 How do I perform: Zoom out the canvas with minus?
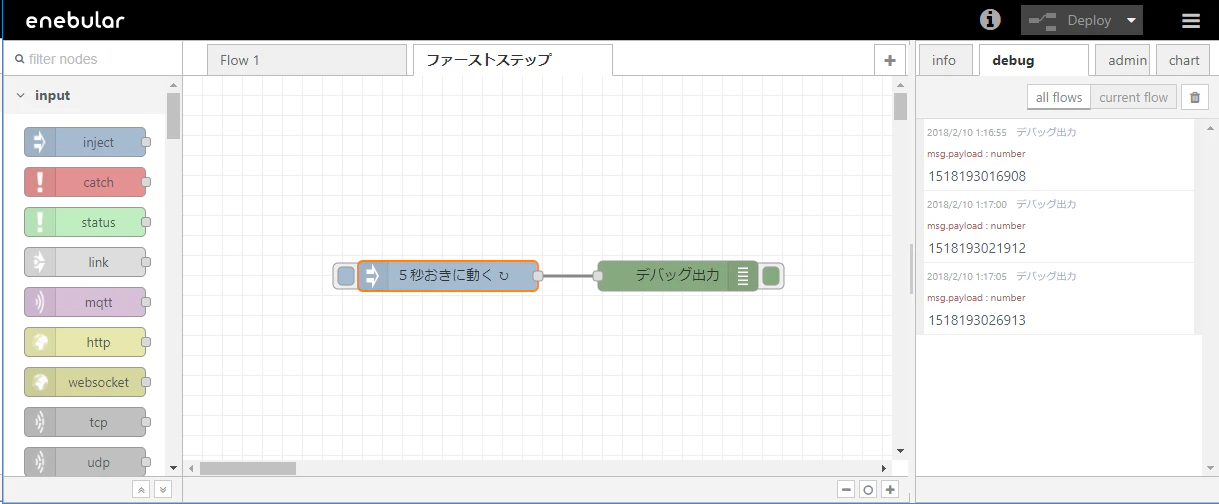846,490
